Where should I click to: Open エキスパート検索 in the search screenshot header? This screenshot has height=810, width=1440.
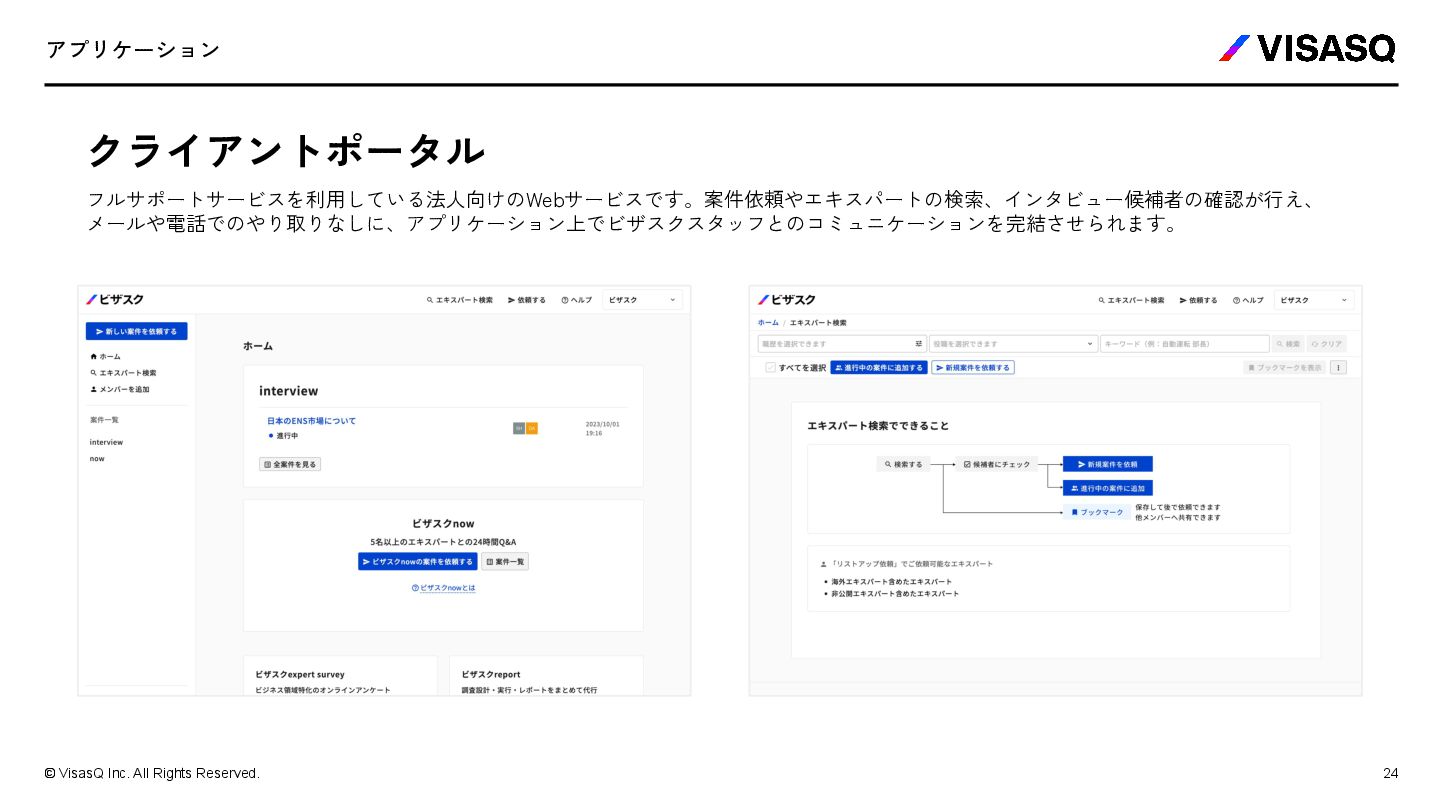(1132, 300)
